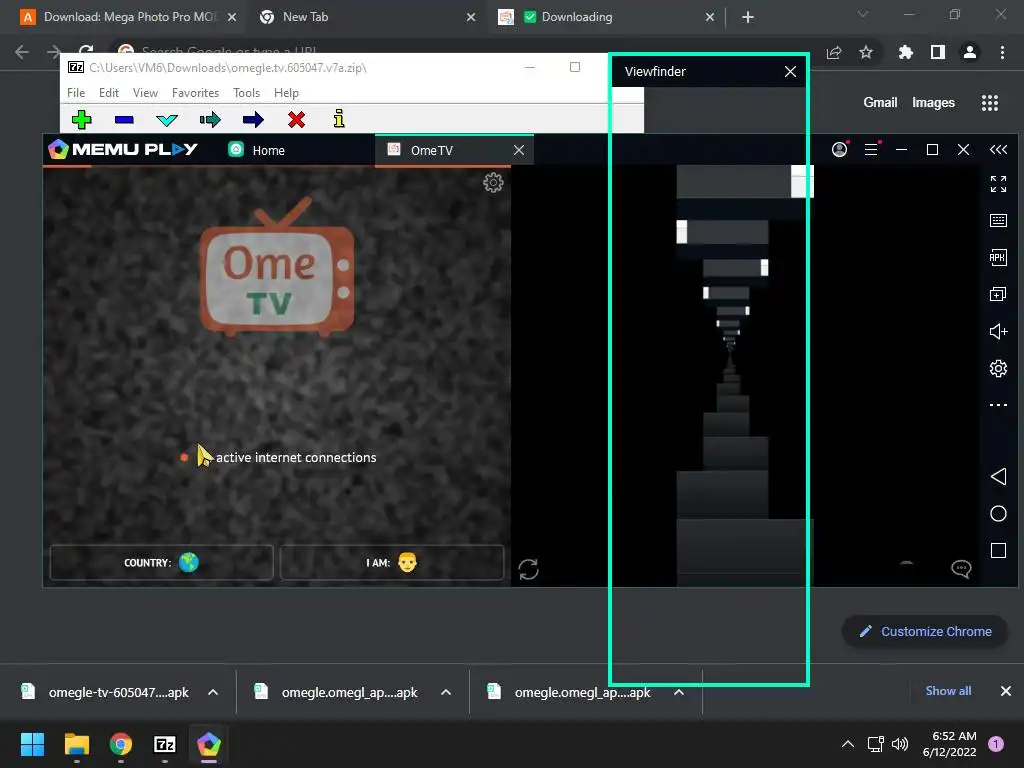Click the OmeTV refresh camera icon
Viewport: 1024px width, 768px height.
pyautogui.click(x=528, y=569)
